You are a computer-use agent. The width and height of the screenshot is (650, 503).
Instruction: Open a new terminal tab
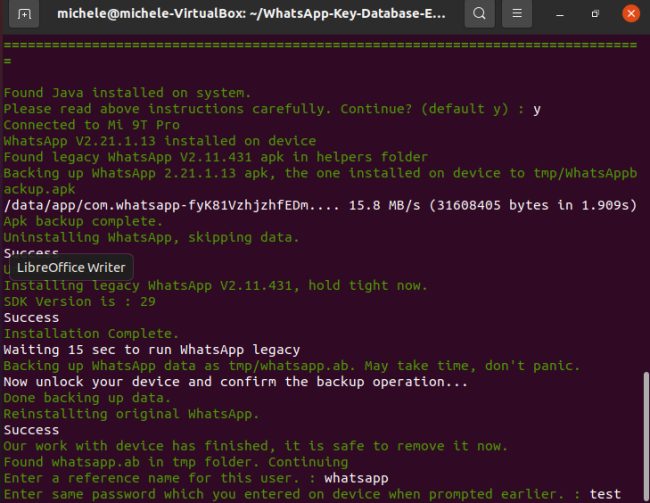[x=24, y=15]
